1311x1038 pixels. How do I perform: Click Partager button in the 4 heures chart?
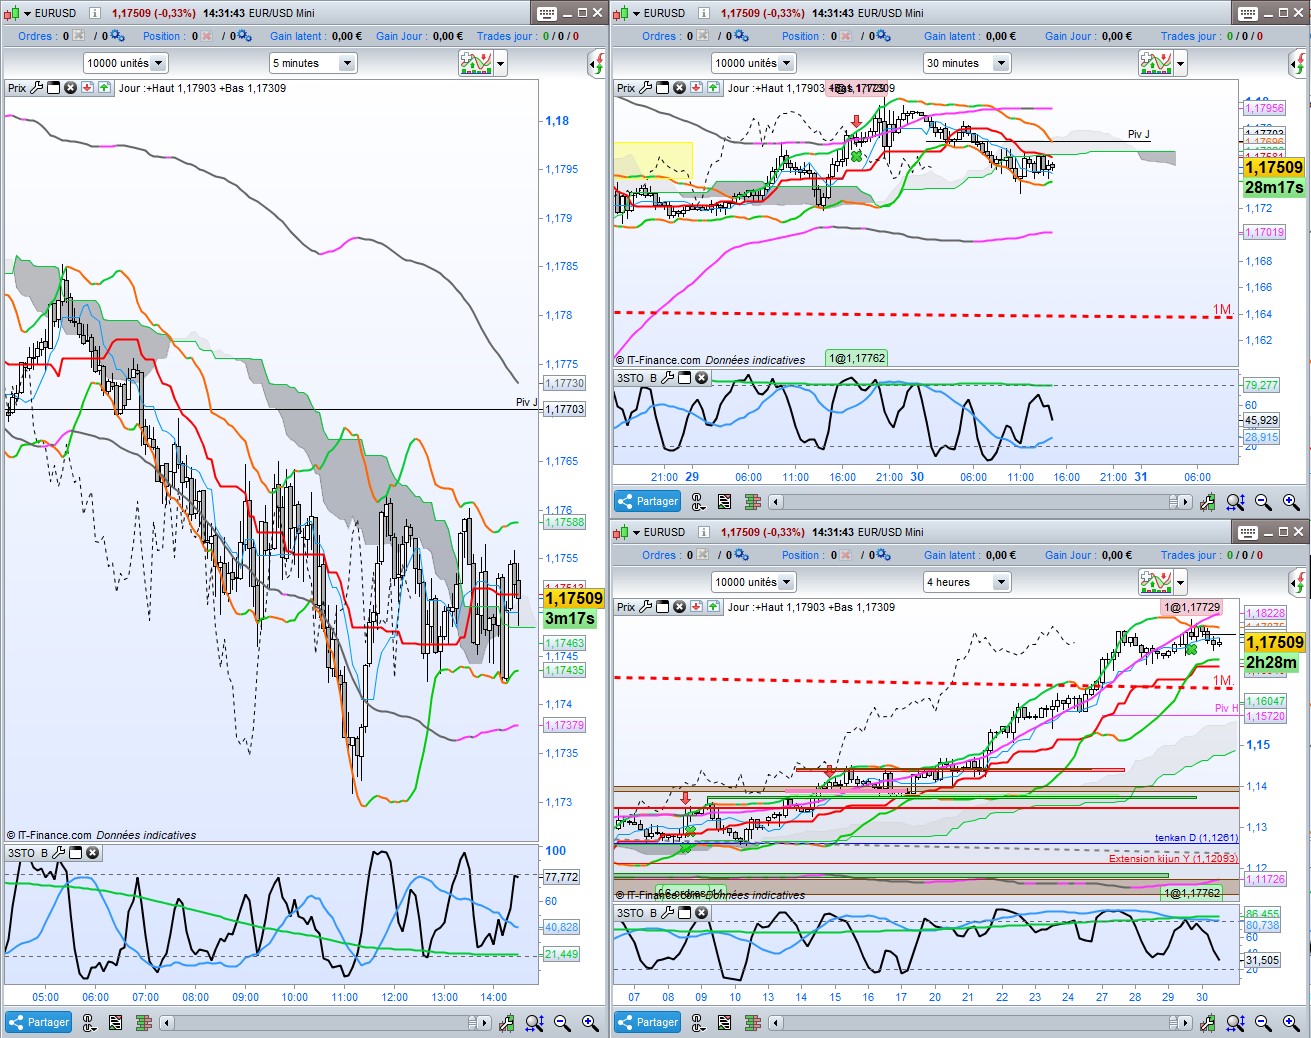(x=648, y=1022)
